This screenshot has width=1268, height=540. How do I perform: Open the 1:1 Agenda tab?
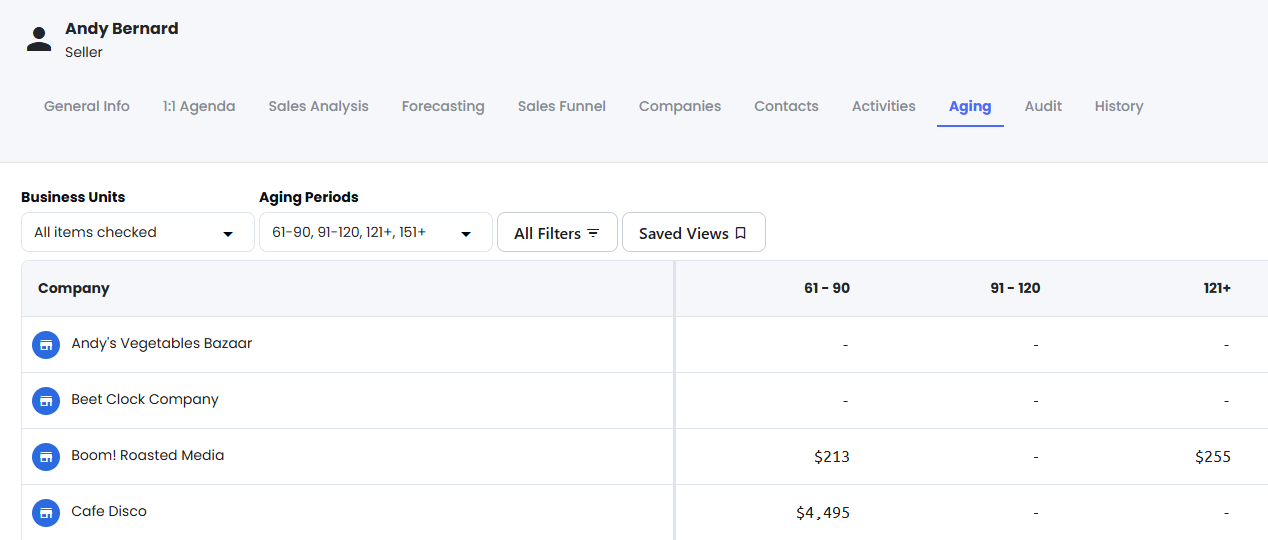(x=199, y=106)
